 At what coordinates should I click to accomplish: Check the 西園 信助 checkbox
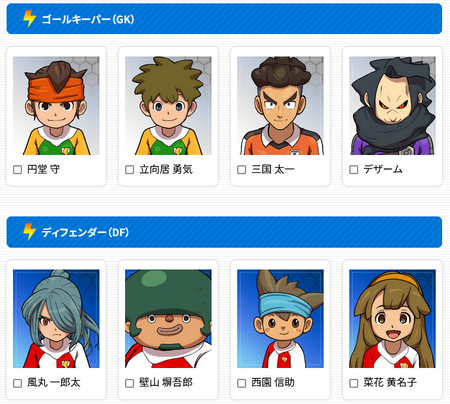tap(241, 383)
